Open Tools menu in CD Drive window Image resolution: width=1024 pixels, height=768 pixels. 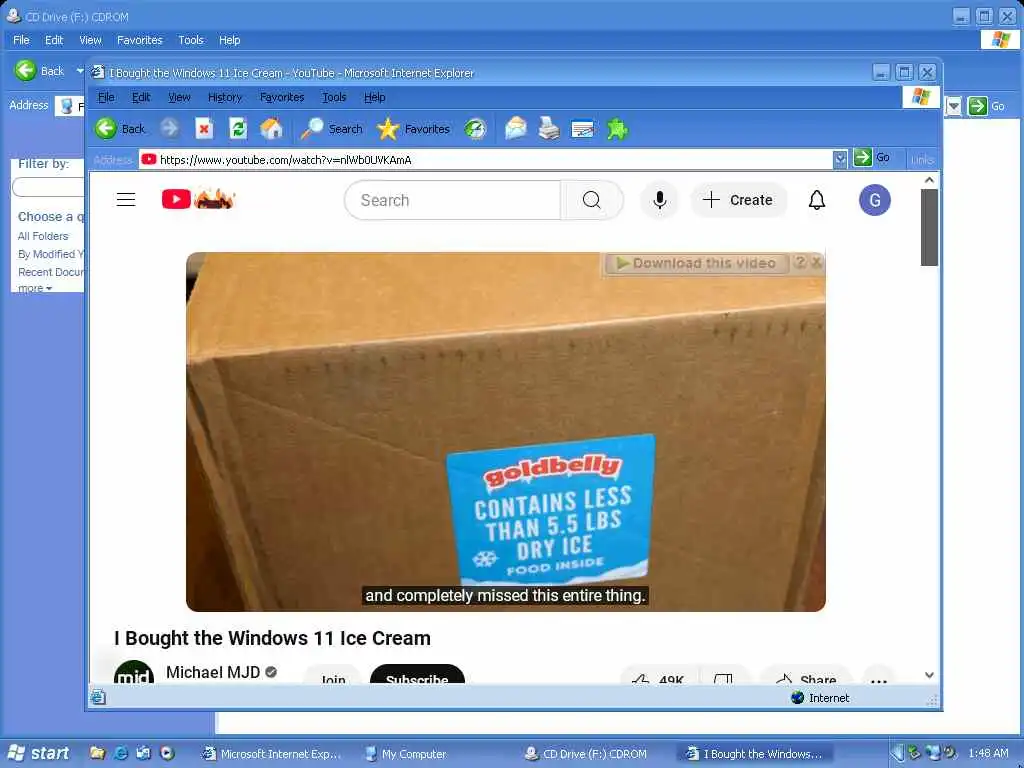tap(191, 40)
